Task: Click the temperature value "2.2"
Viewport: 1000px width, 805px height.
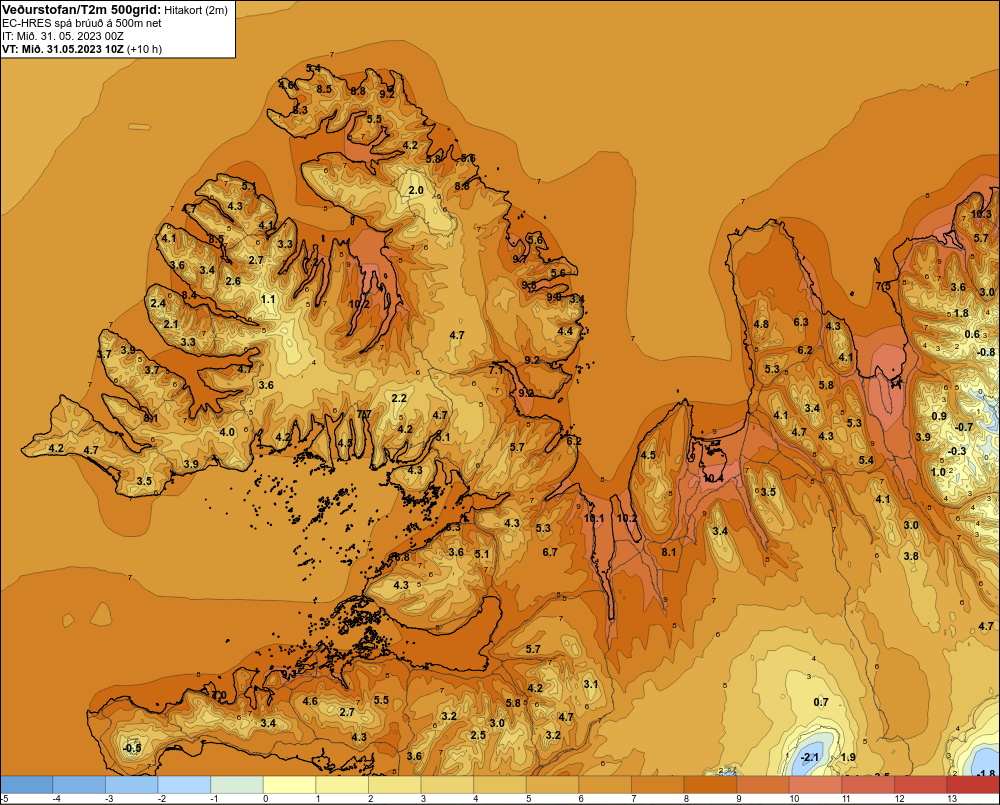Action: click(399, 398)
